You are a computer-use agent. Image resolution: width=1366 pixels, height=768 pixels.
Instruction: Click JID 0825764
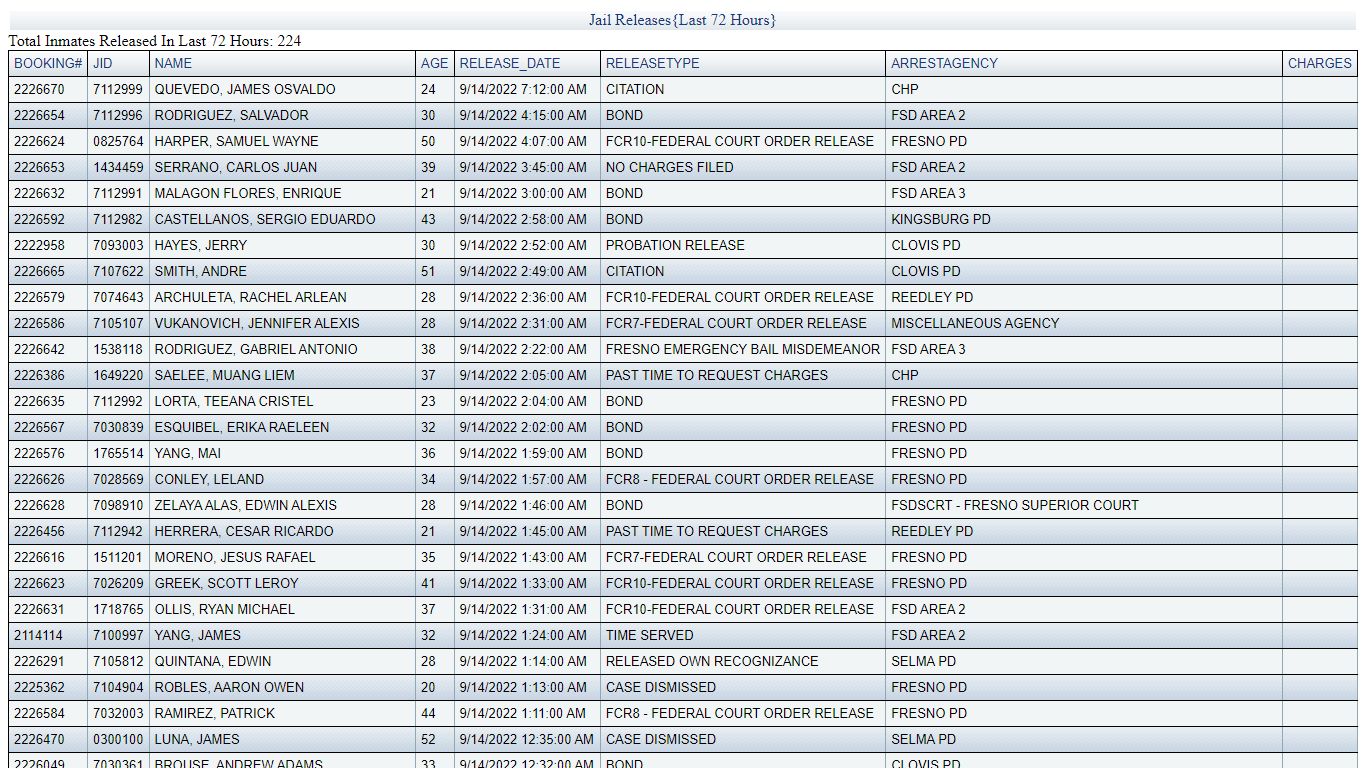click(x=118, y=141)
